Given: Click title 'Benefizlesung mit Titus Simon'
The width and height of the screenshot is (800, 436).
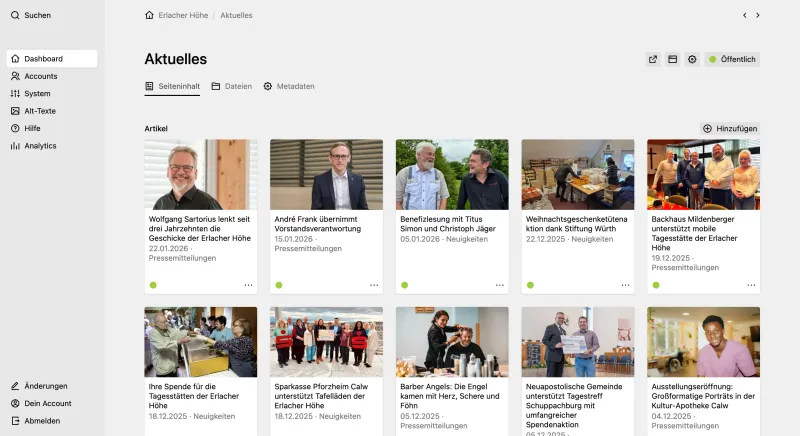Looking at the screenshot, I should 448,224.
